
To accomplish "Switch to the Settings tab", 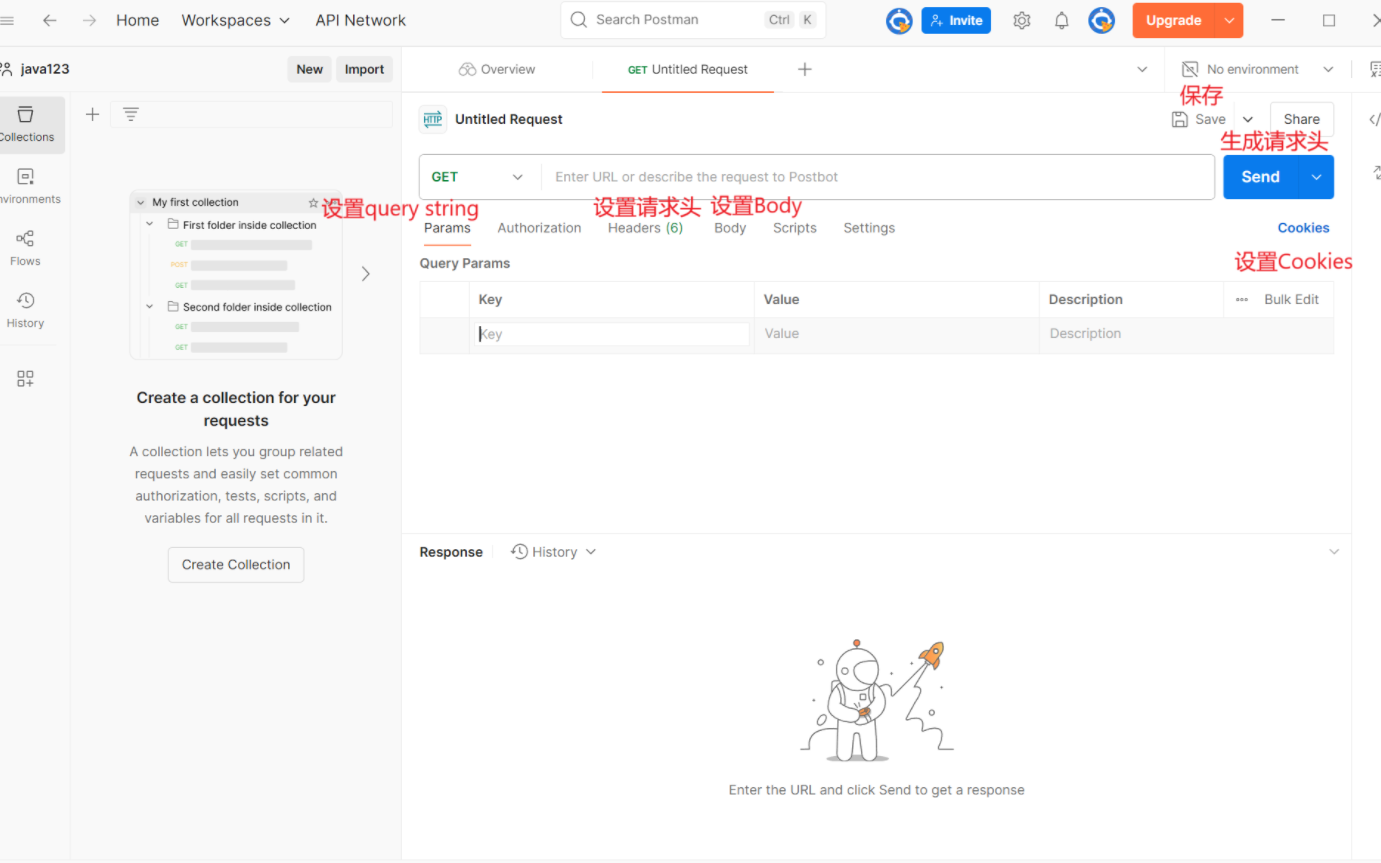I will coord(869,228).
